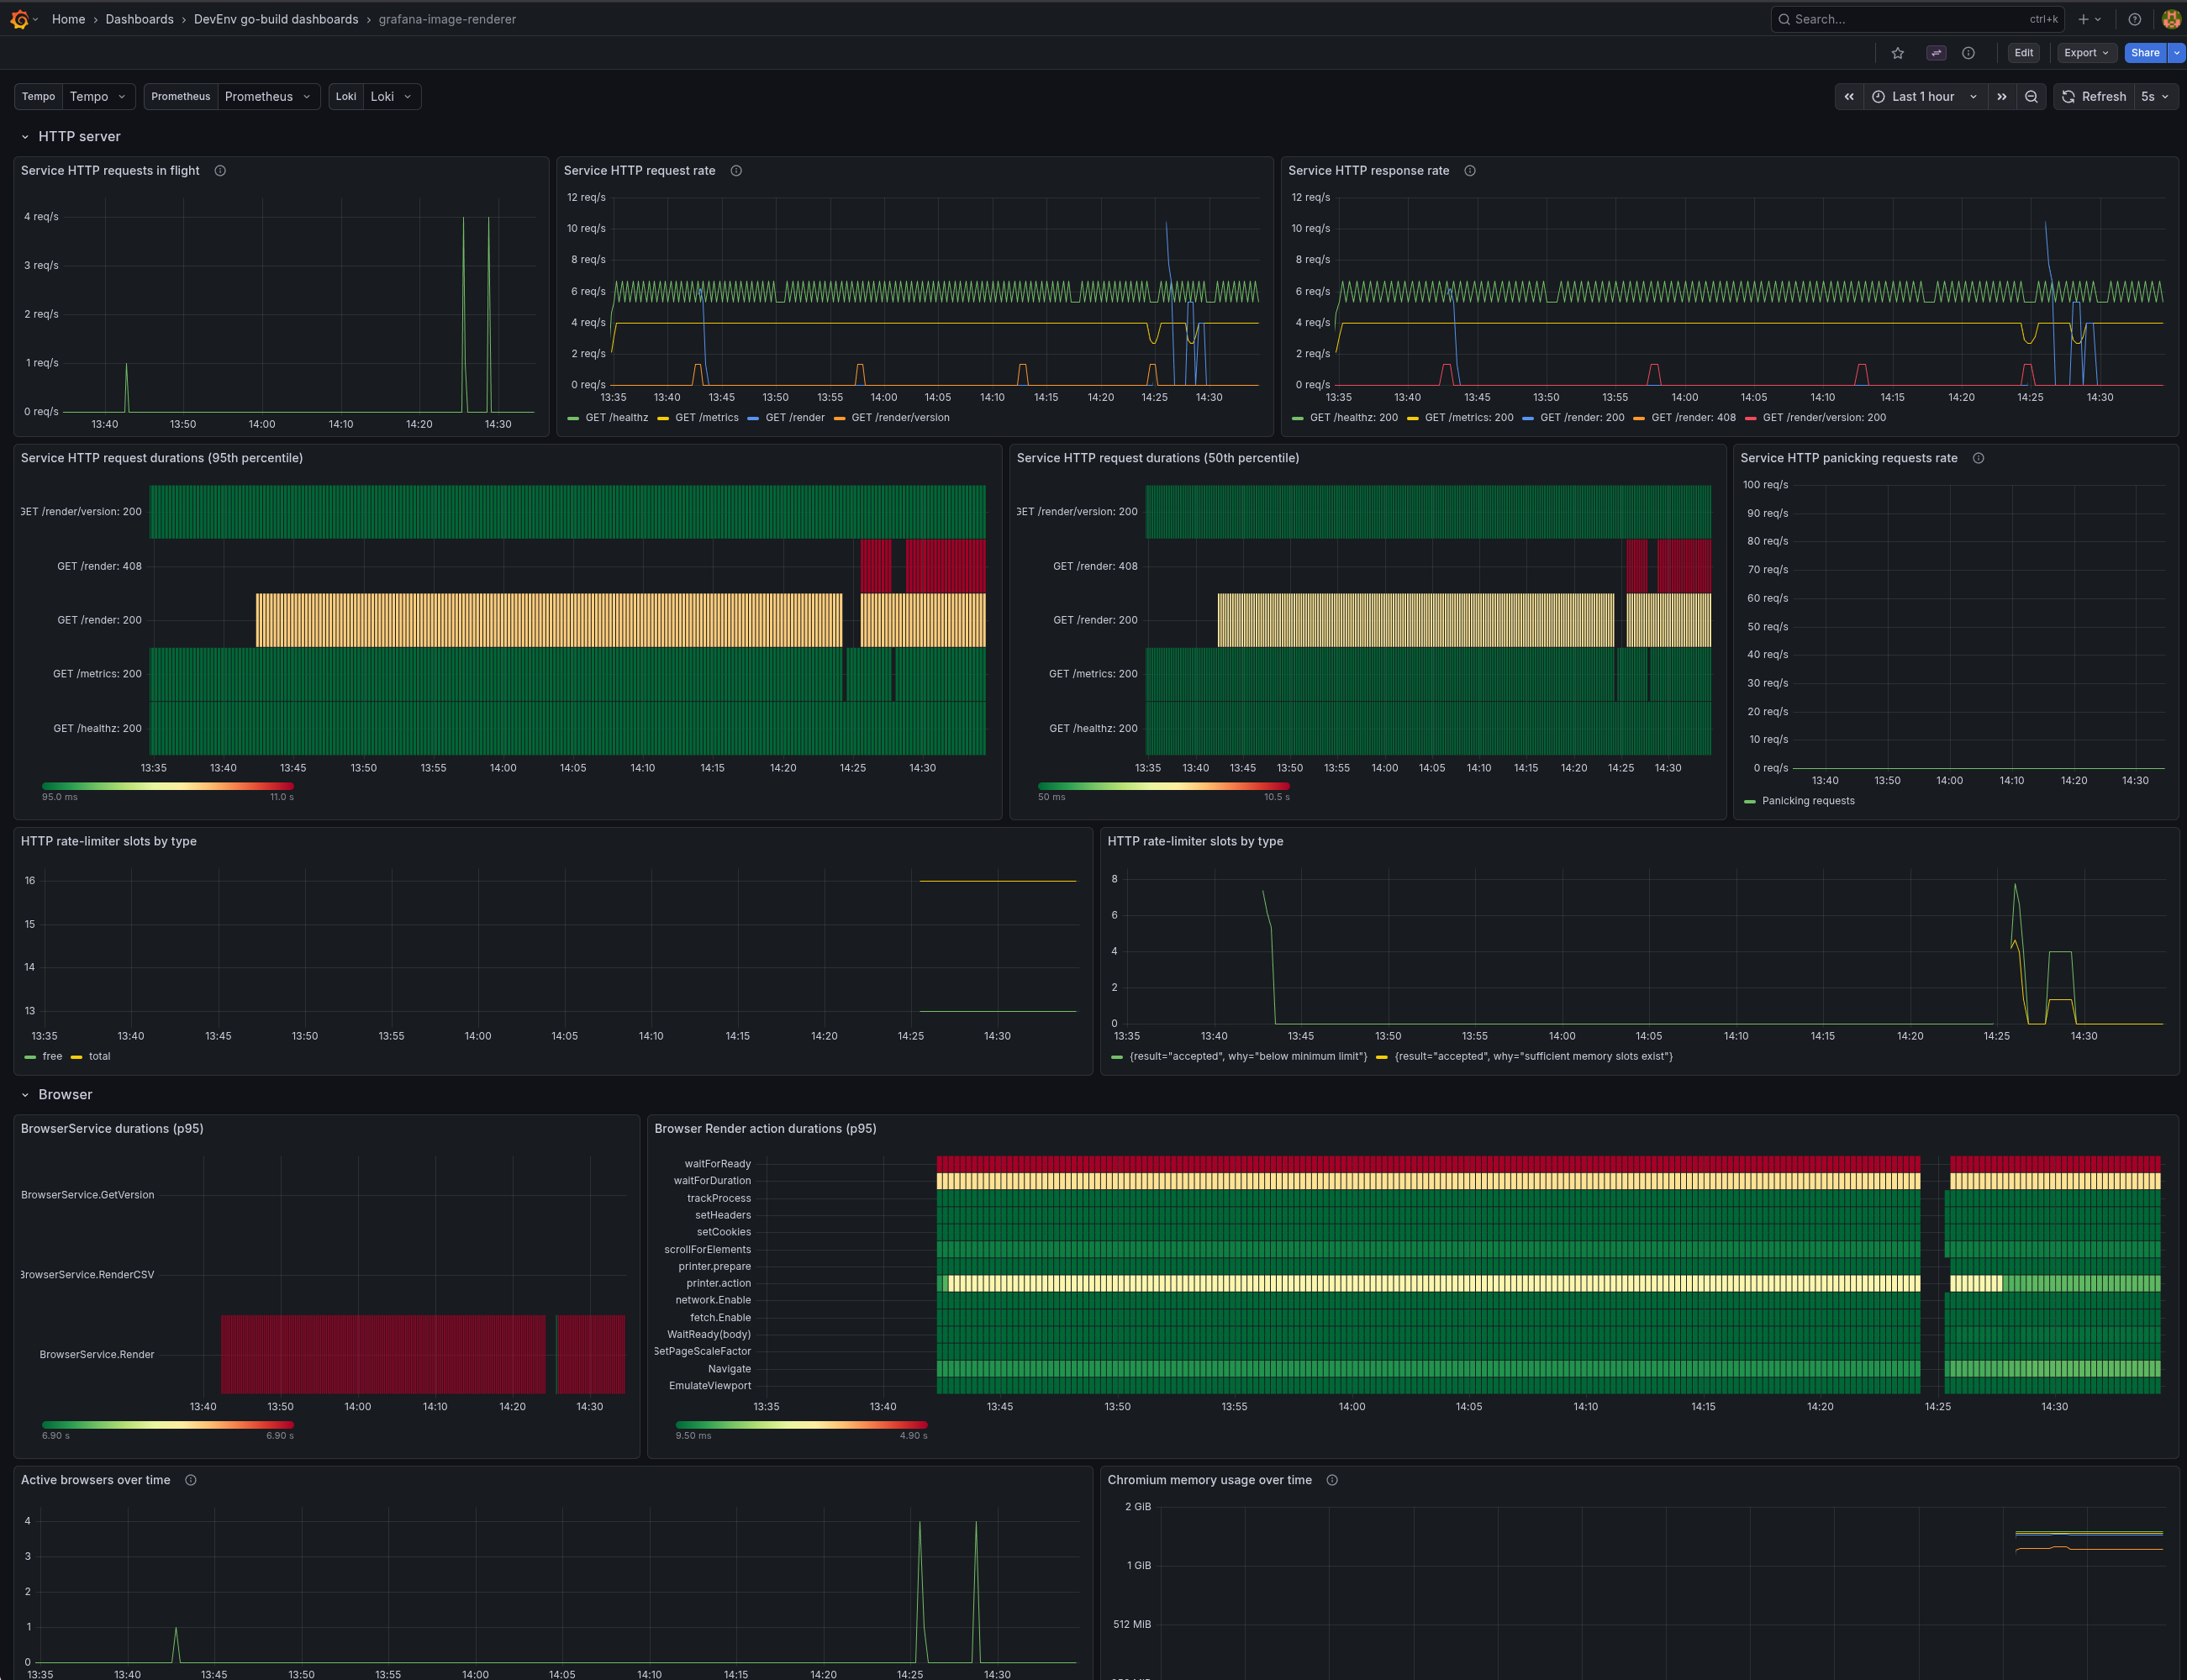Shift time range backward

click(1849, 97)
